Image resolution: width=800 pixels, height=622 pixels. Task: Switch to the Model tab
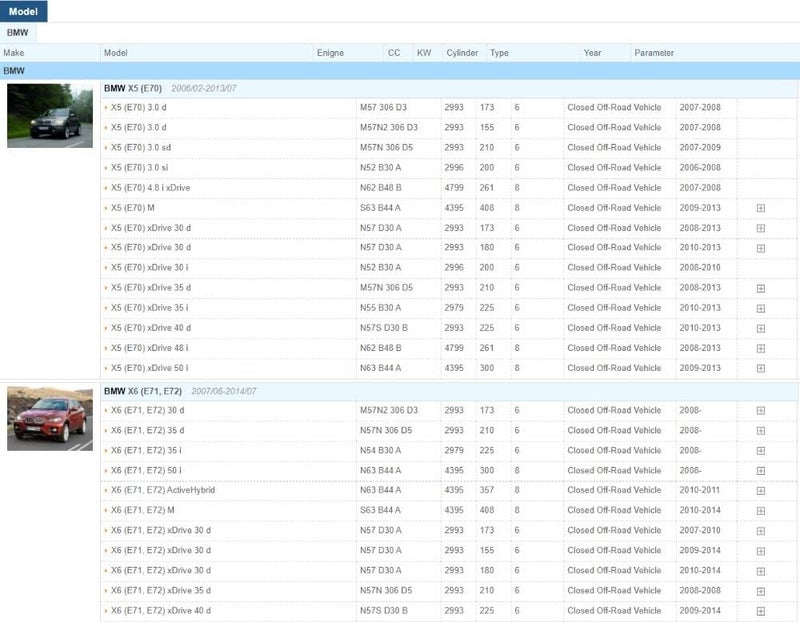click(x=24, y=11)
